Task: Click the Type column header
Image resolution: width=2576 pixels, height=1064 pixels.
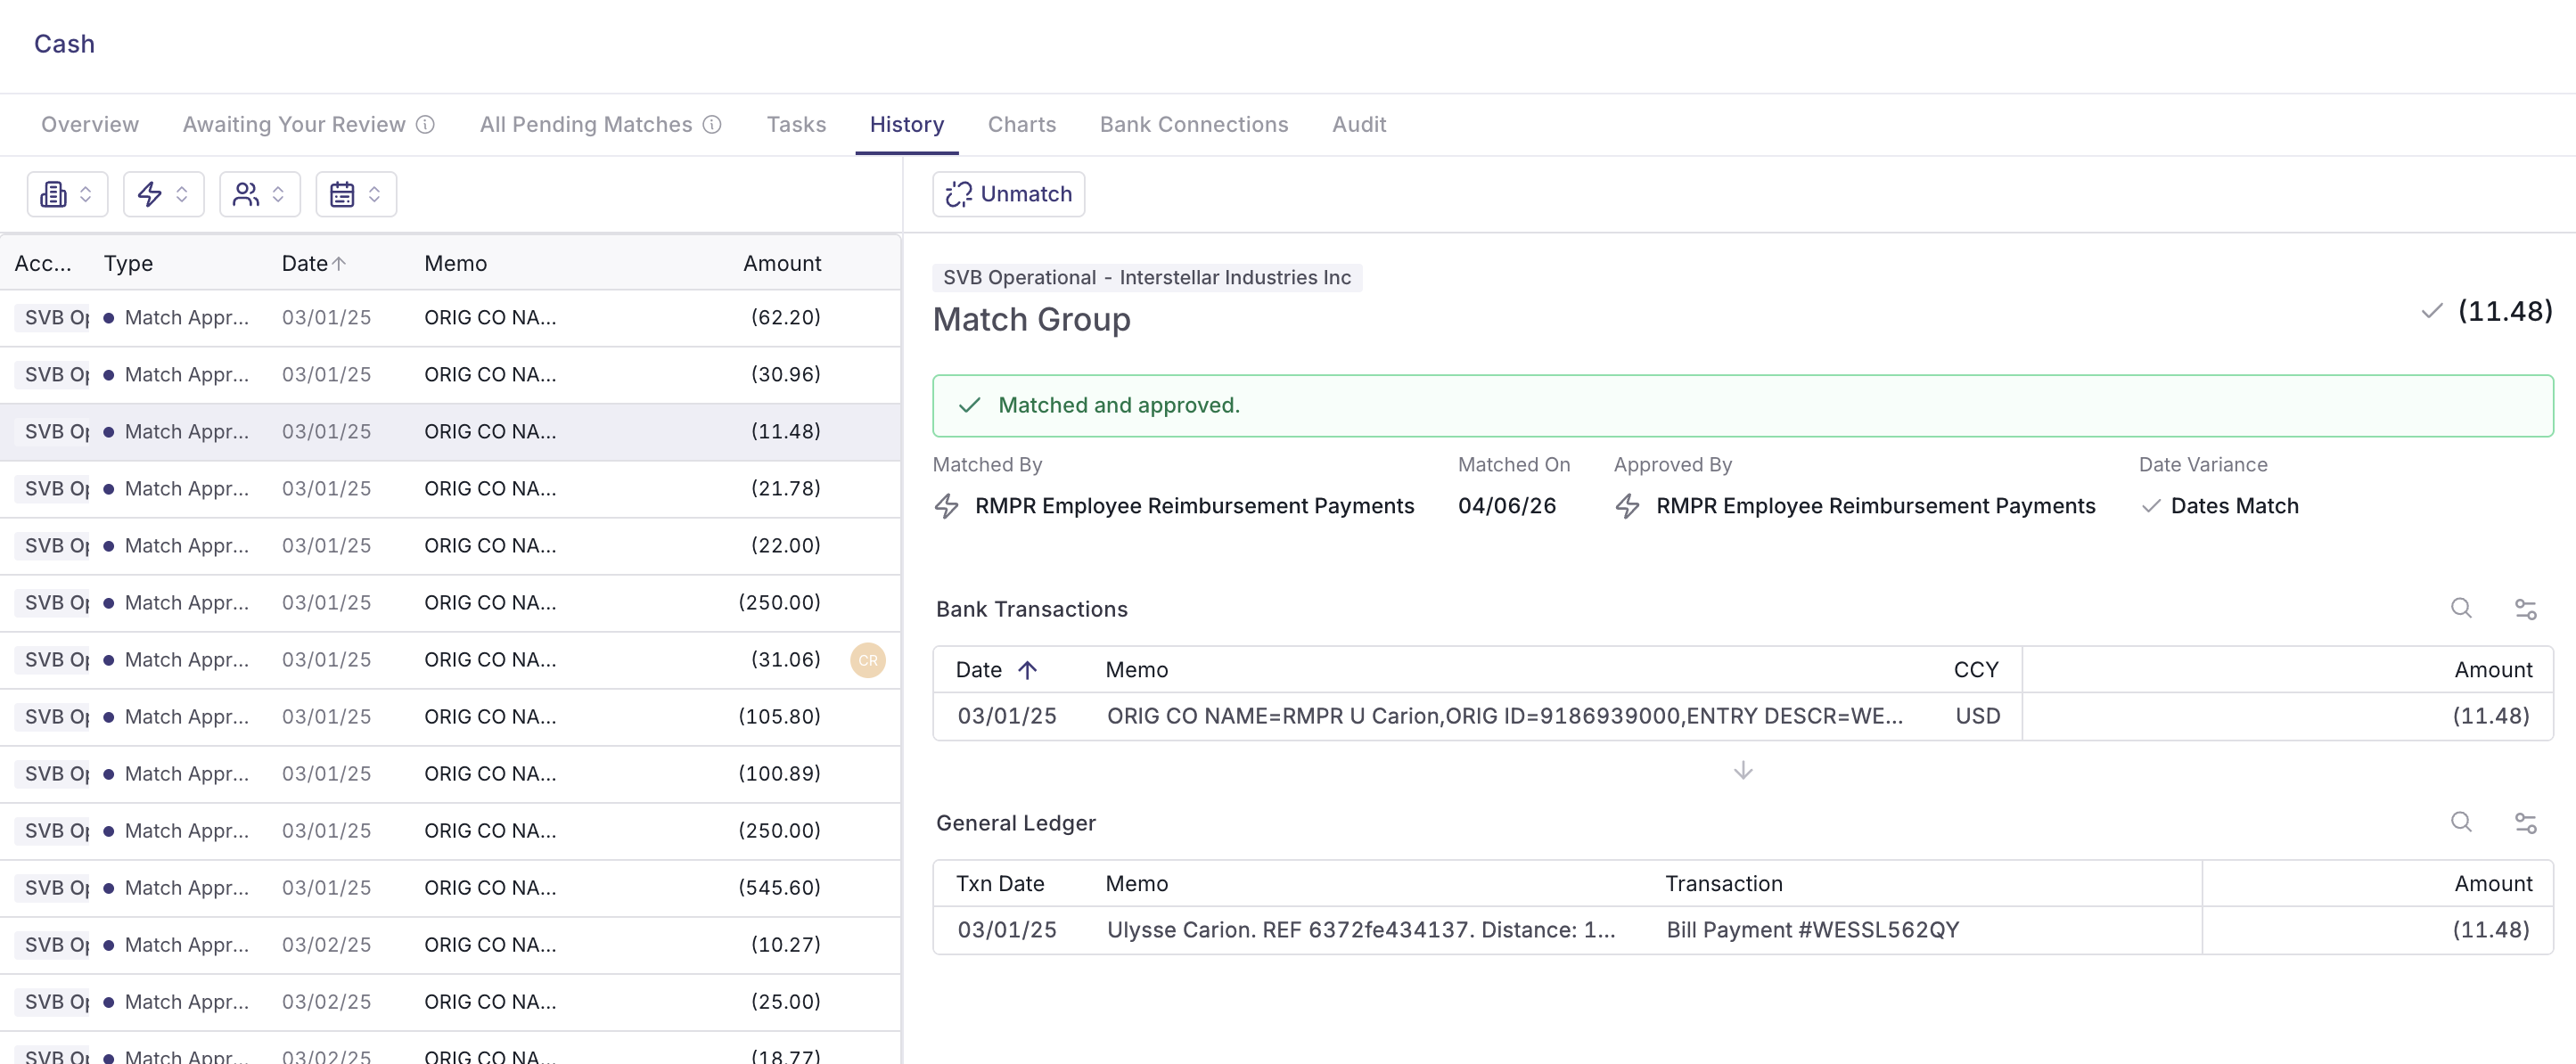Action: tap(128, 263)
